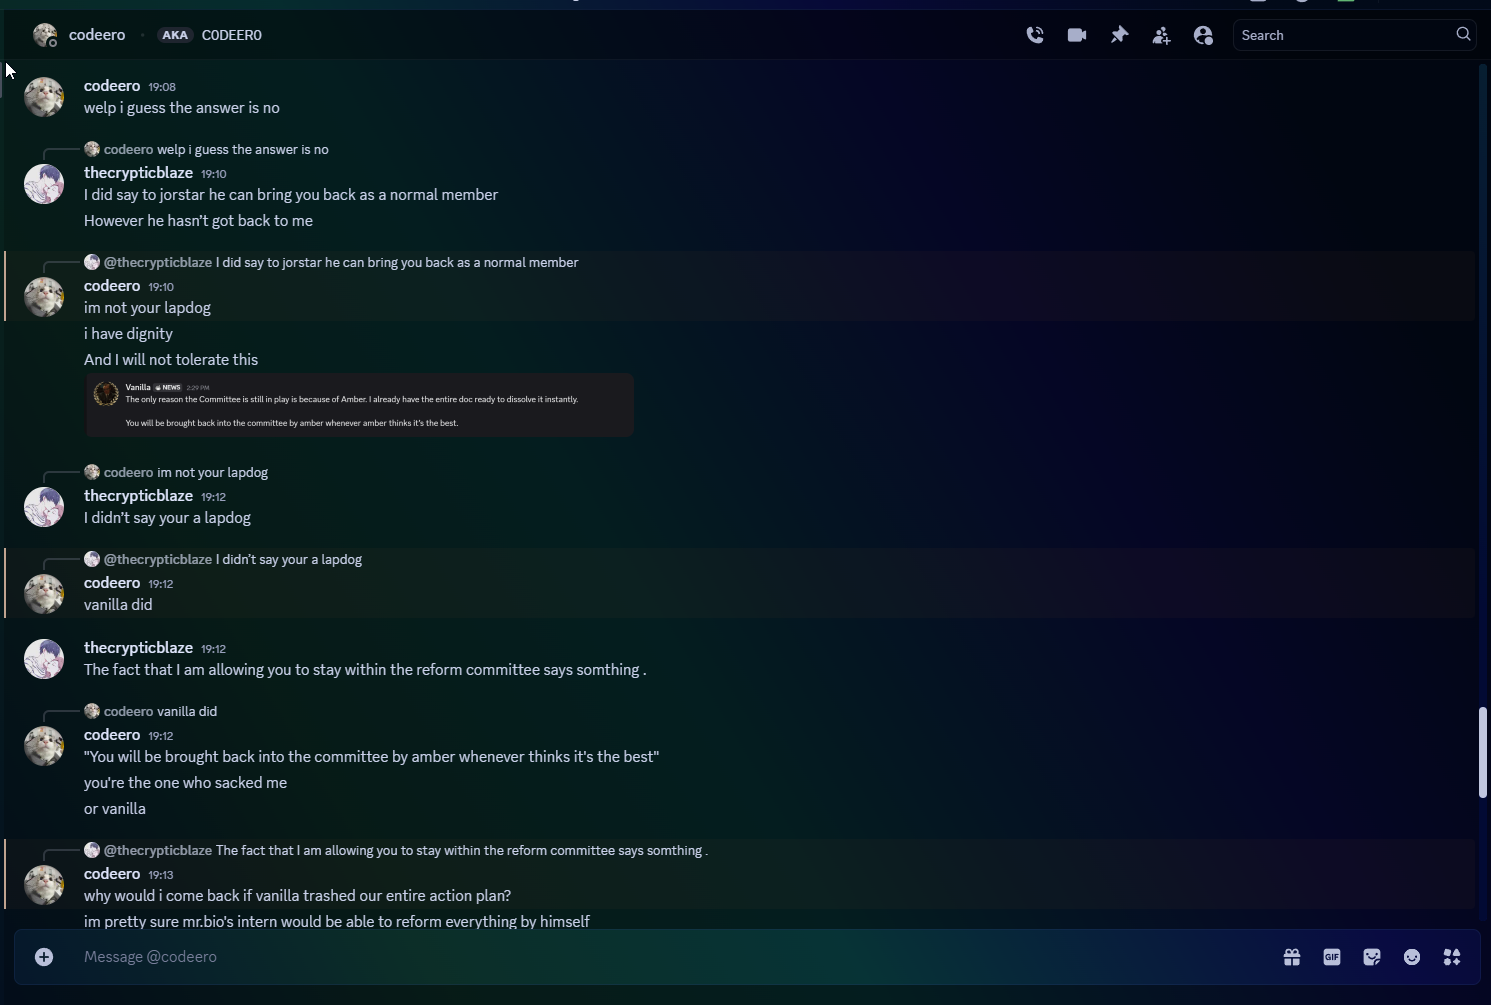Open the gift Nitro icon
Screen dimensions: 1491x1005
point(1292,957)
